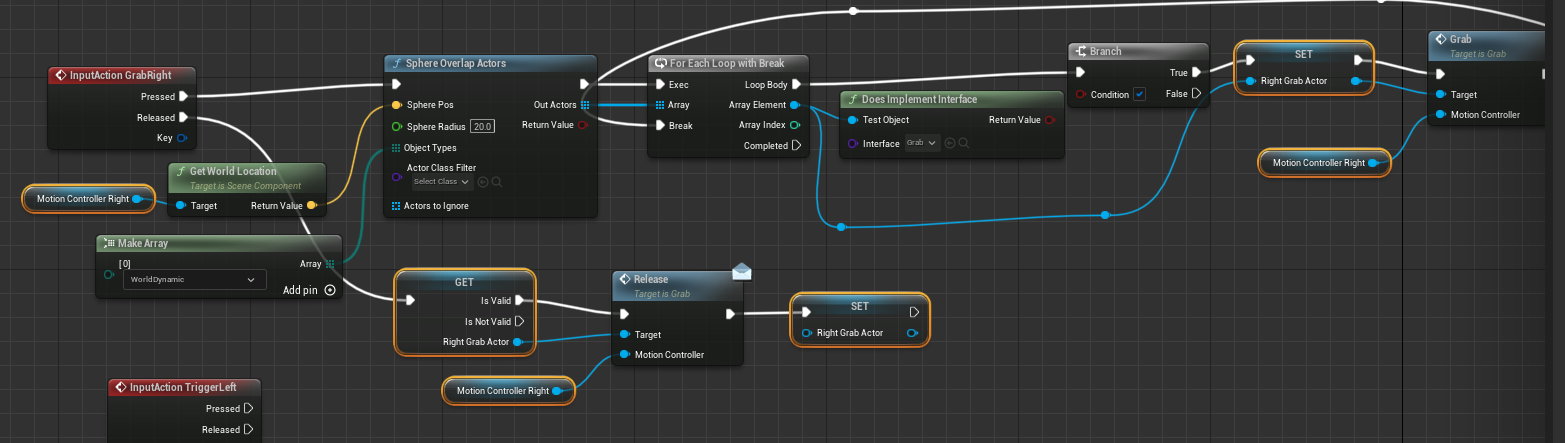Click the Actors to Ignore pin
Image resolution: width=1565 pixels, height=443 pixels.
click(396, 206)
